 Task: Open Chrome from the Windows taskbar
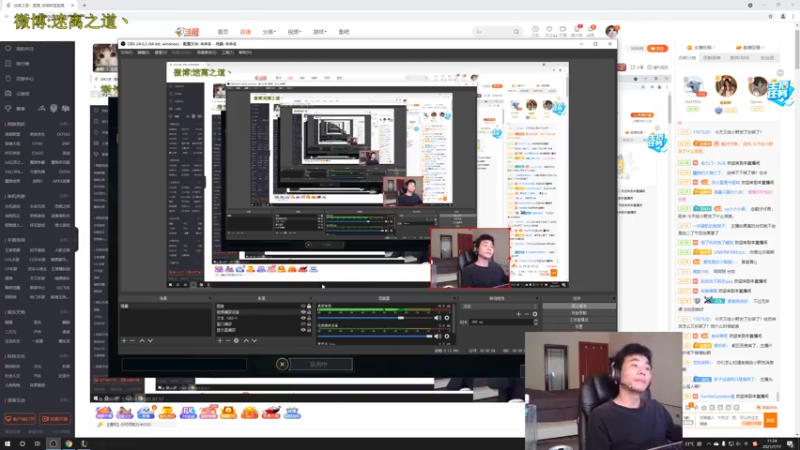[x=68, y=444]
